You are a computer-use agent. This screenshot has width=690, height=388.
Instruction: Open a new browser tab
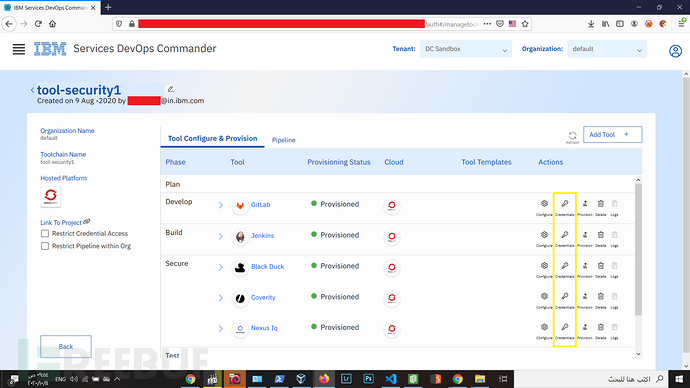coord(108,7)
